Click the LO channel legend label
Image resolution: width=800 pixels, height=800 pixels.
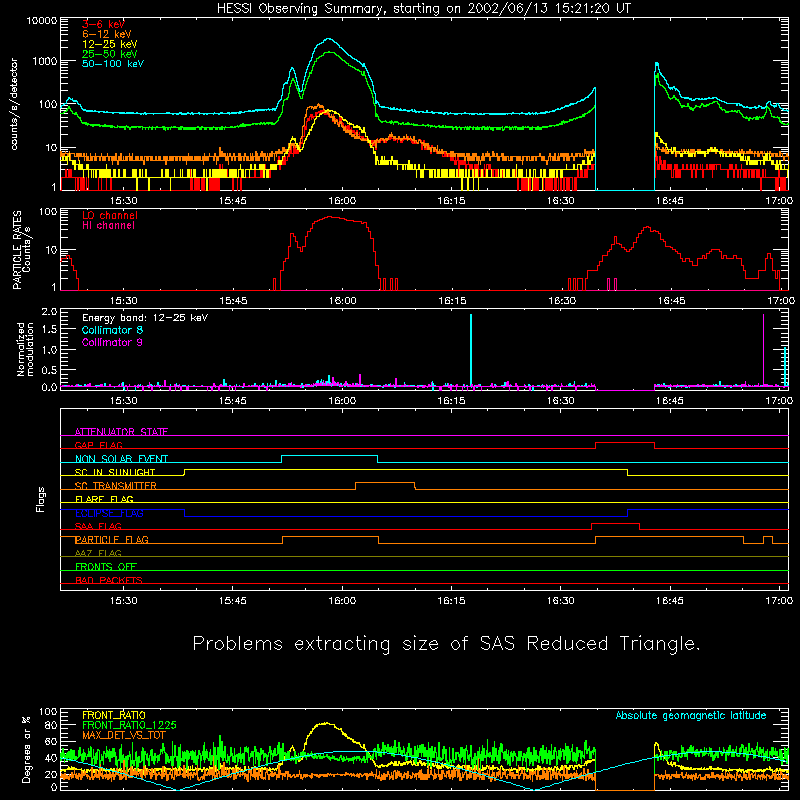[109, 215]
